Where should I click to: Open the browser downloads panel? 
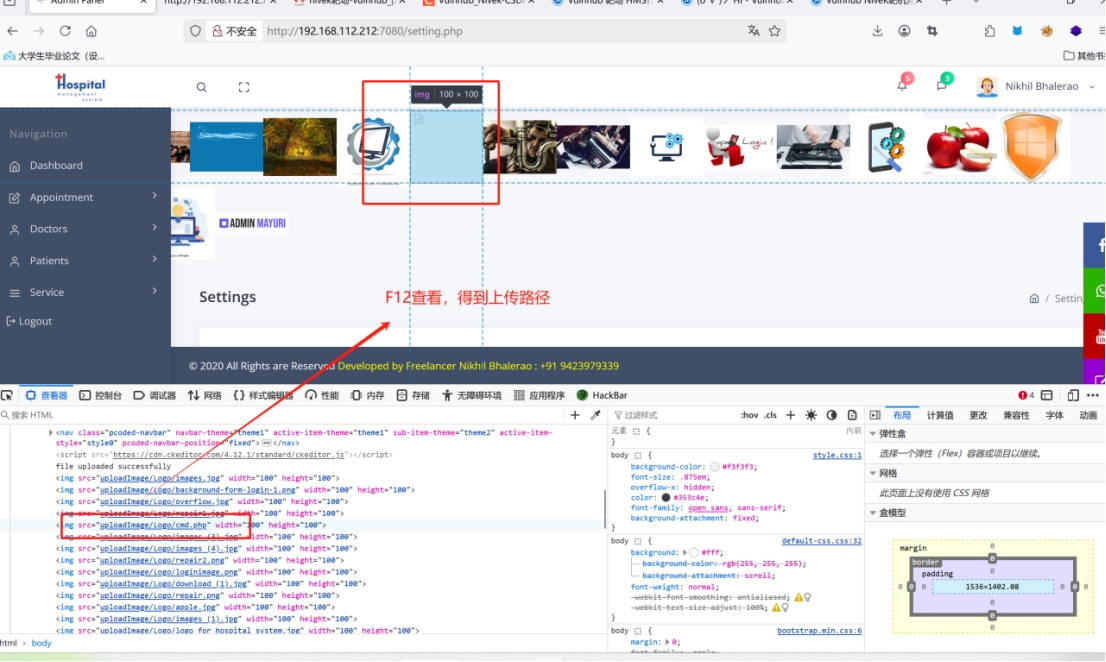click(x=877, y=31)
